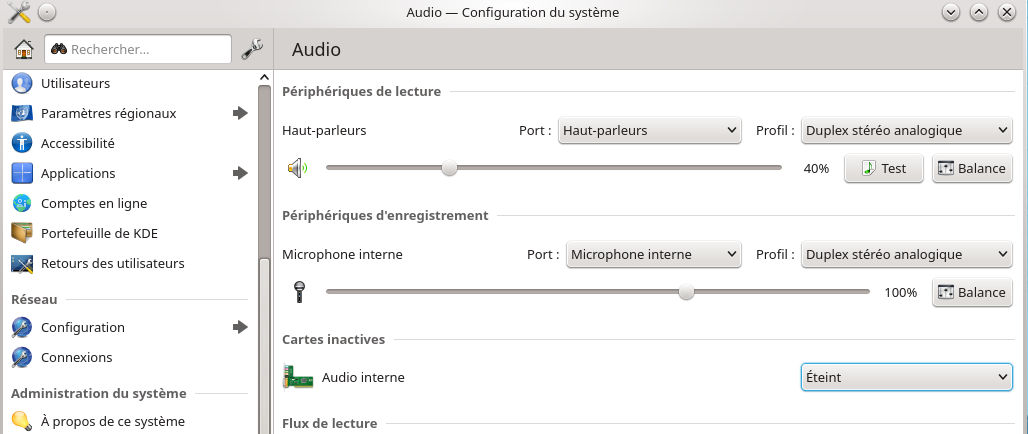Open Balance for the speakers
The image size is (1028, 434).
[972, 168]
